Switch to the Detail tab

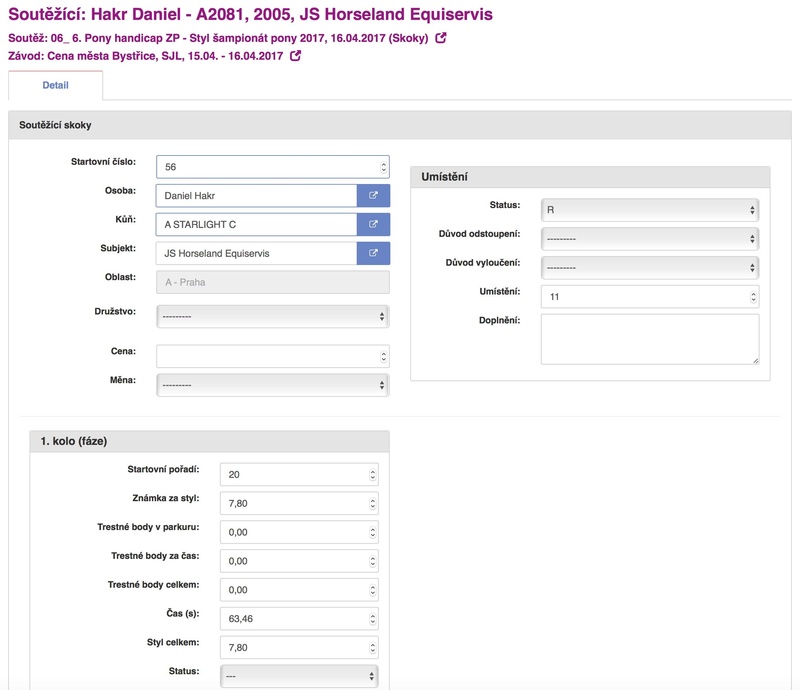tap(55, 86)
